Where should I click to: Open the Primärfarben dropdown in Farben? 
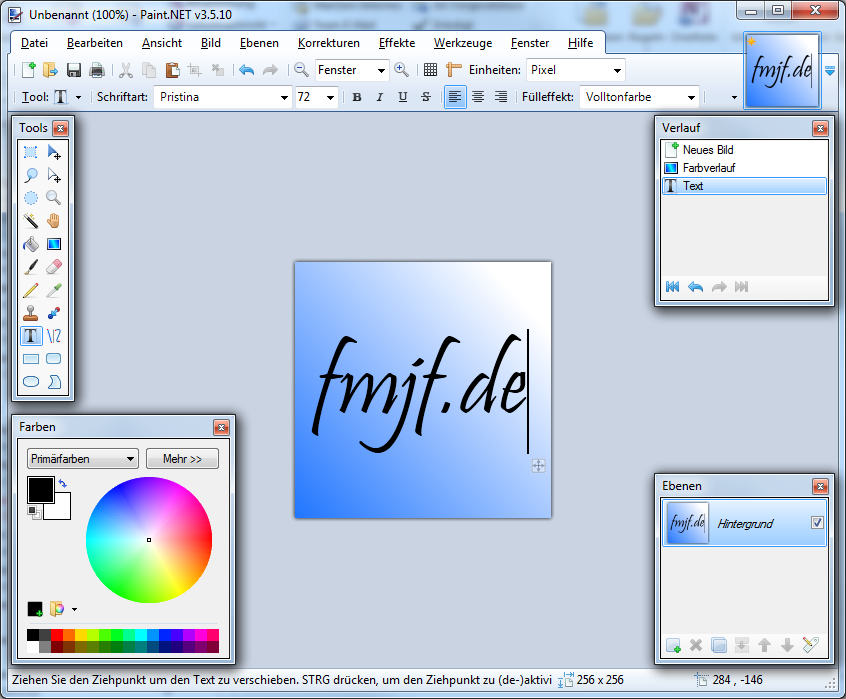point(83,459)
